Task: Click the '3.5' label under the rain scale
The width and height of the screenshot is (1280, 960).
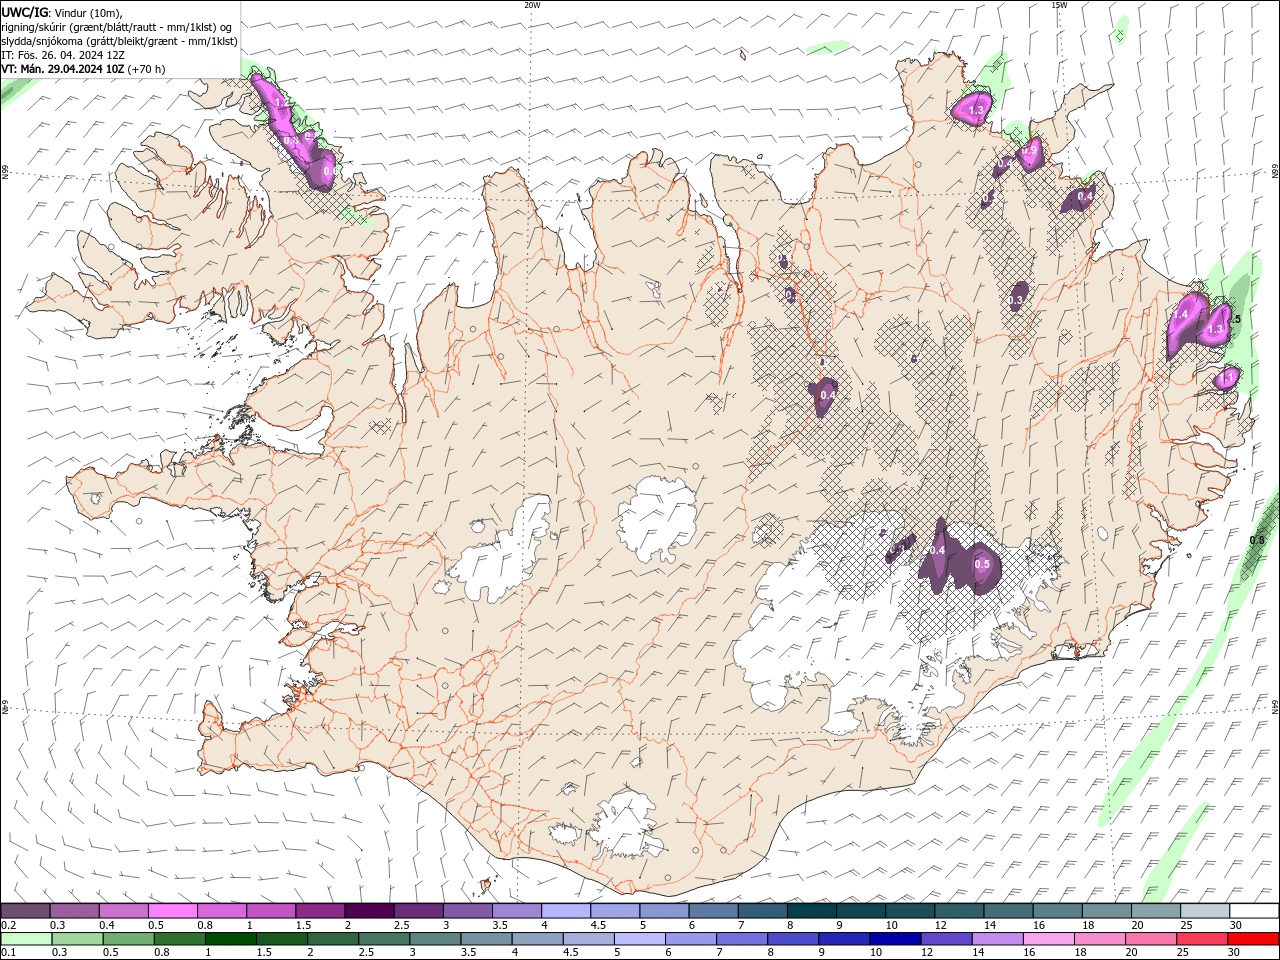Action: 468,953
